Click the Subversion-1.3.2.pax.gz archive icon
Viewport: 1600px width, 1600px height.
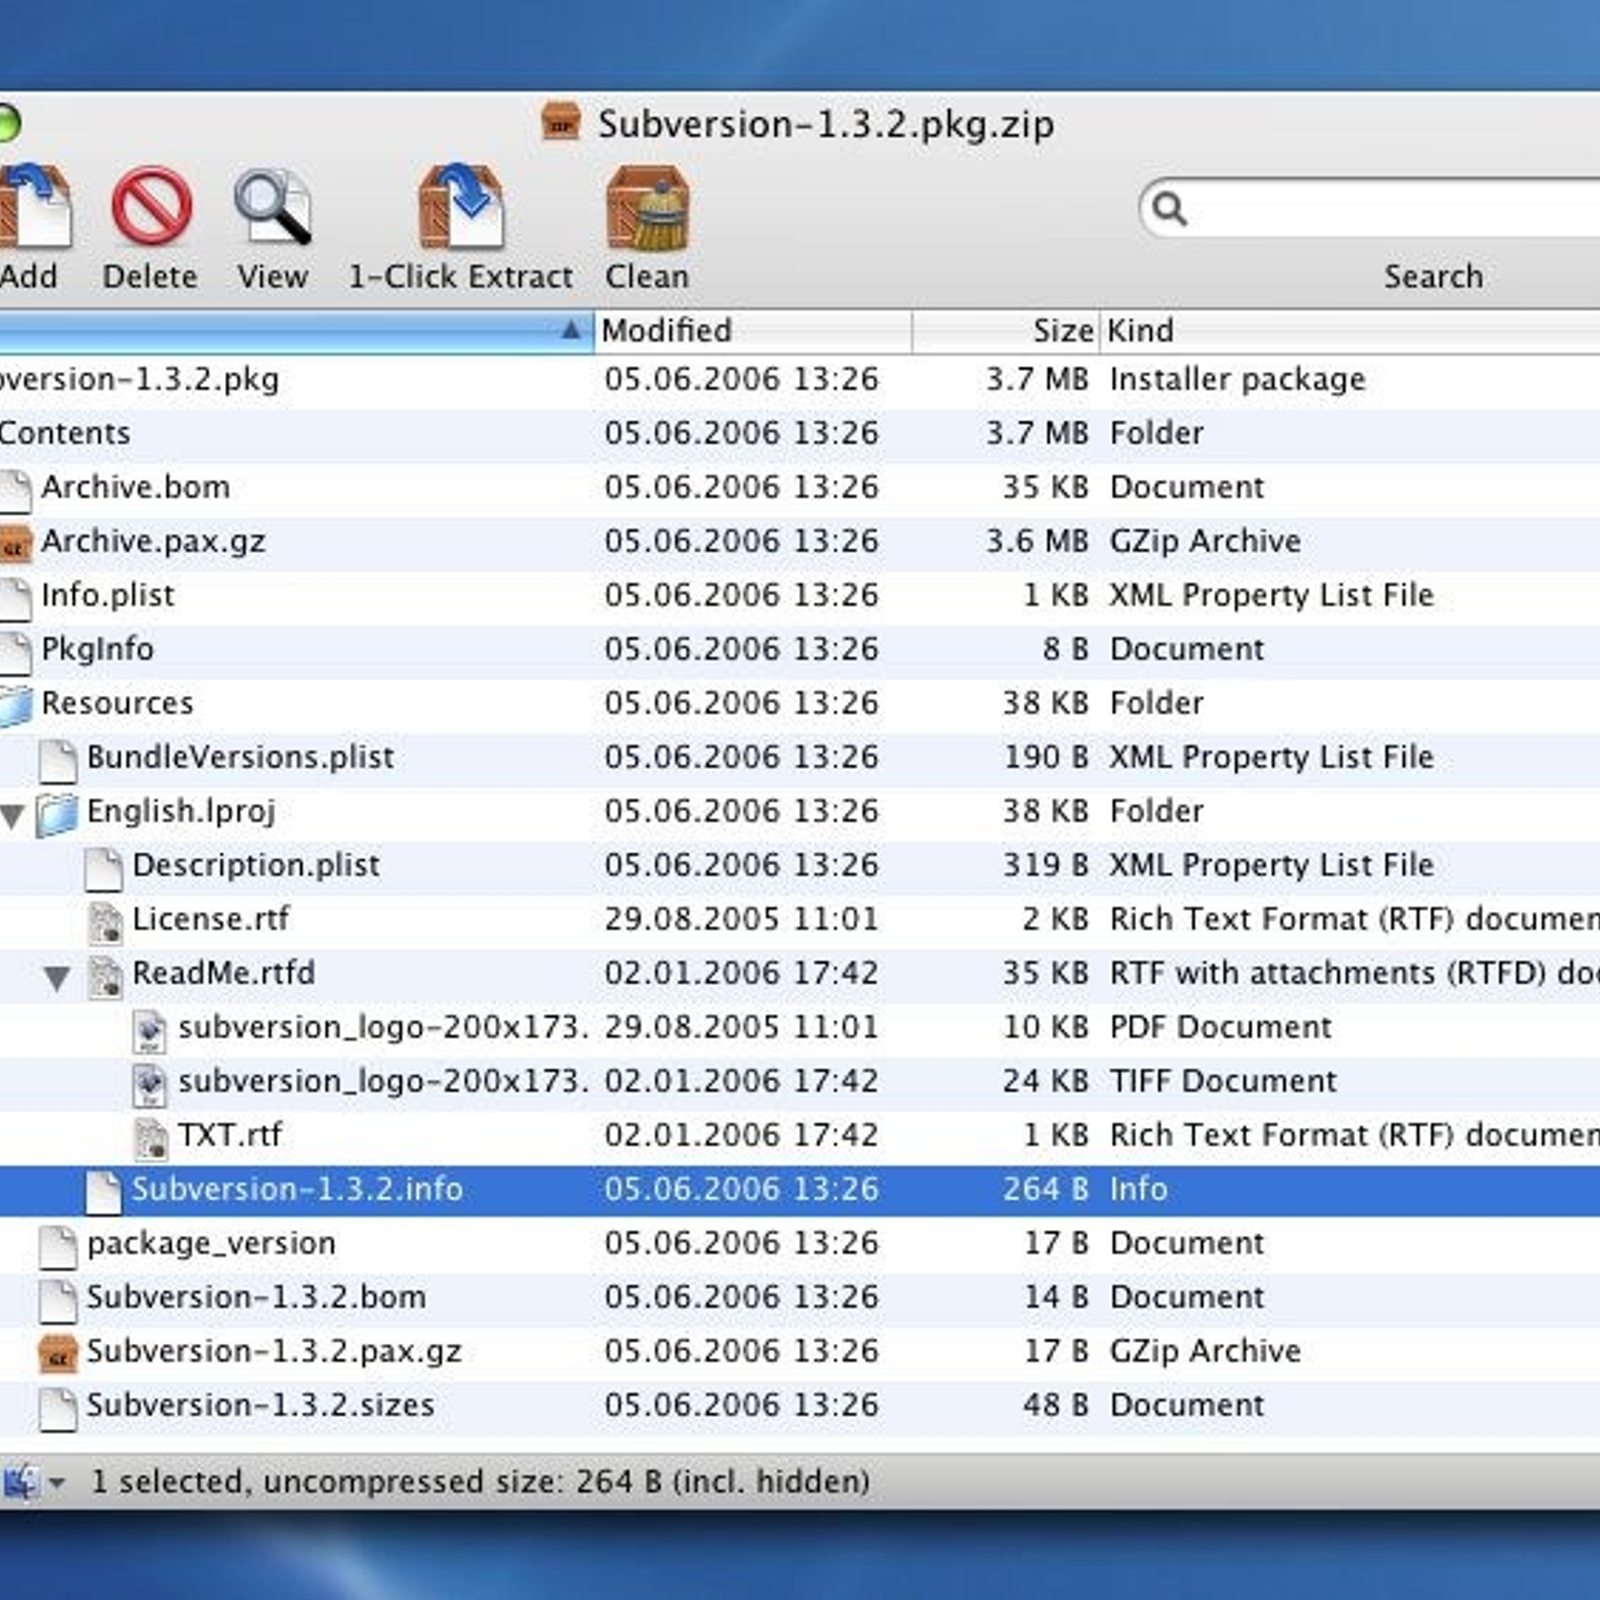click(57, 1353)
